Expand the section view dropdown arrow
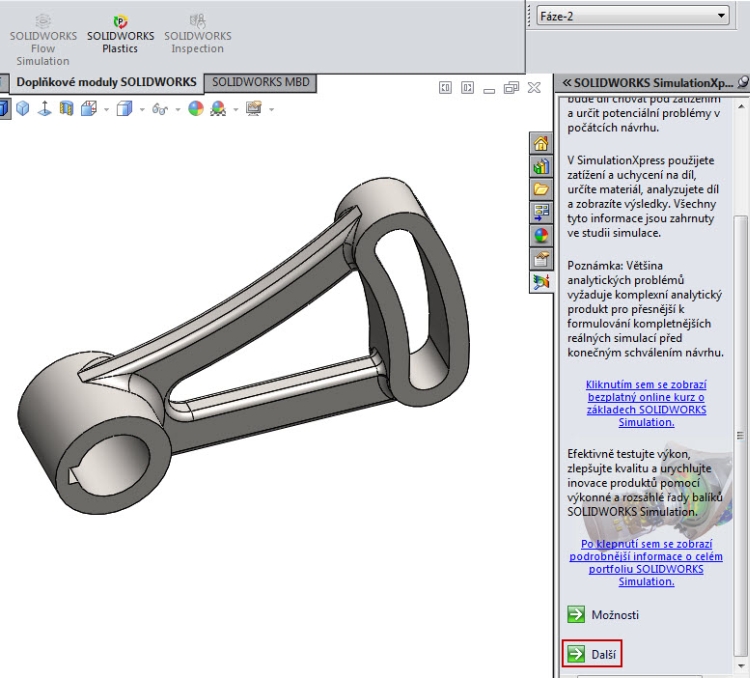 coord(106,110)
